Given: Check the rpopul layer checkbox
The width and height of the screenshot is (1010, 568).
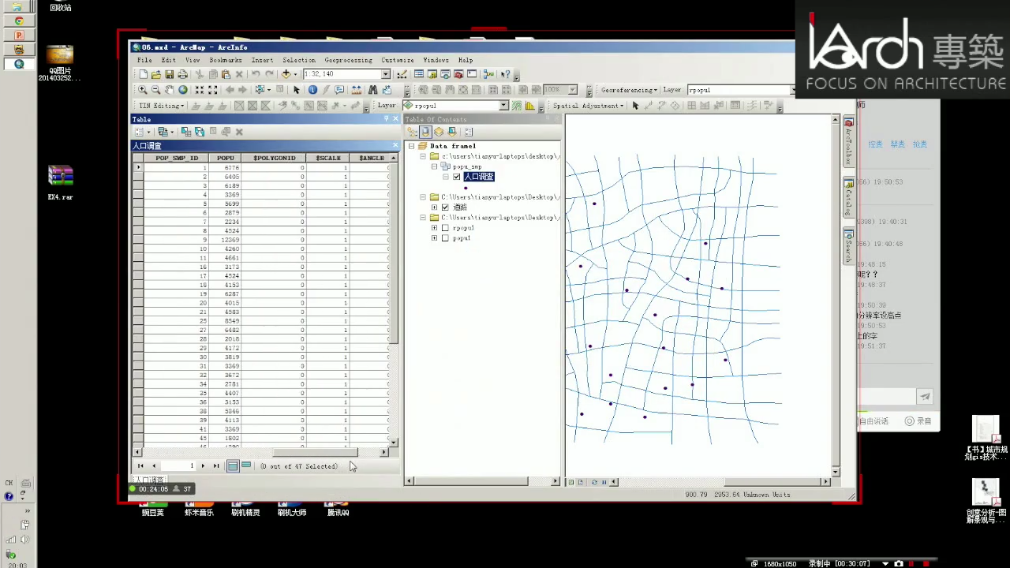Looking at the screenshot, I should 445,228.
